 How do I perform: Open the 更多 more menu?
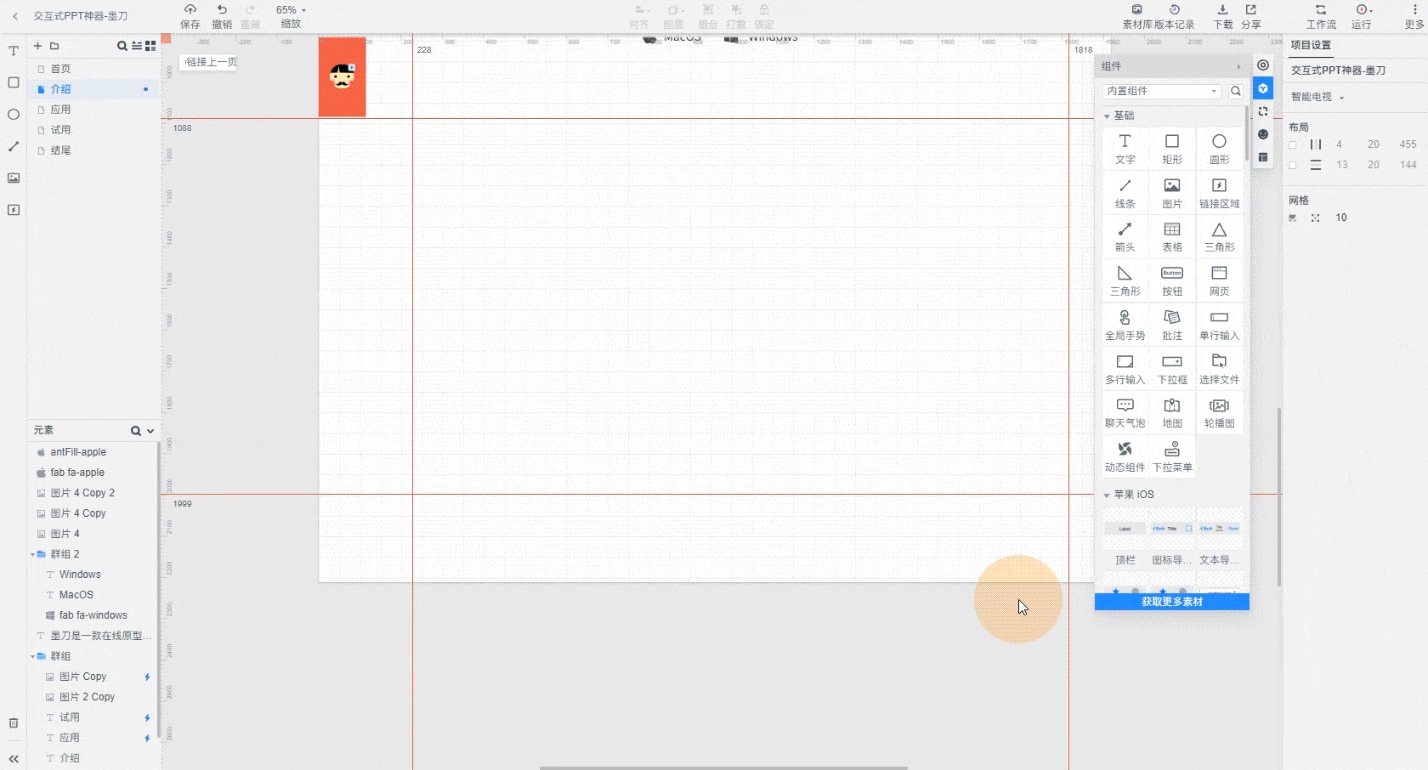[1414, 16]
